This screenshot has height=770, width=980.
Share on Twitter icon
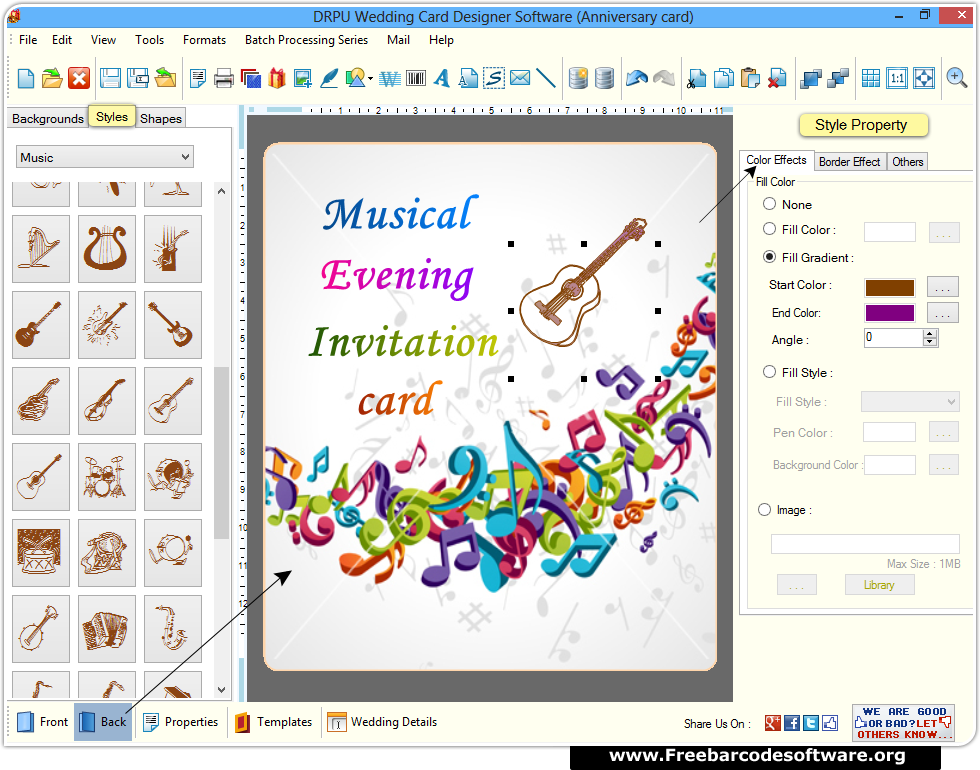click(x=811, y=723)
